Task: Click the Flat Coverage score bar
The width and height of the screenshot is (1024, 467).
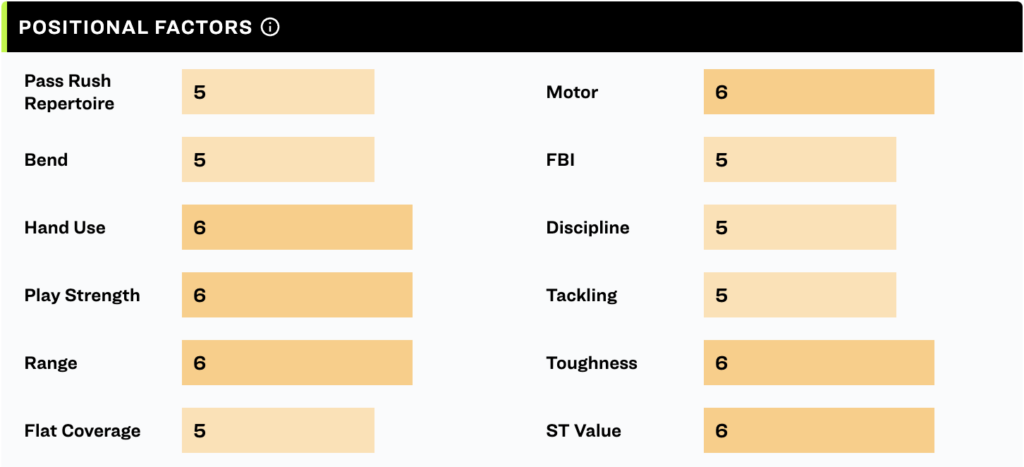Action: pos(278,430)
